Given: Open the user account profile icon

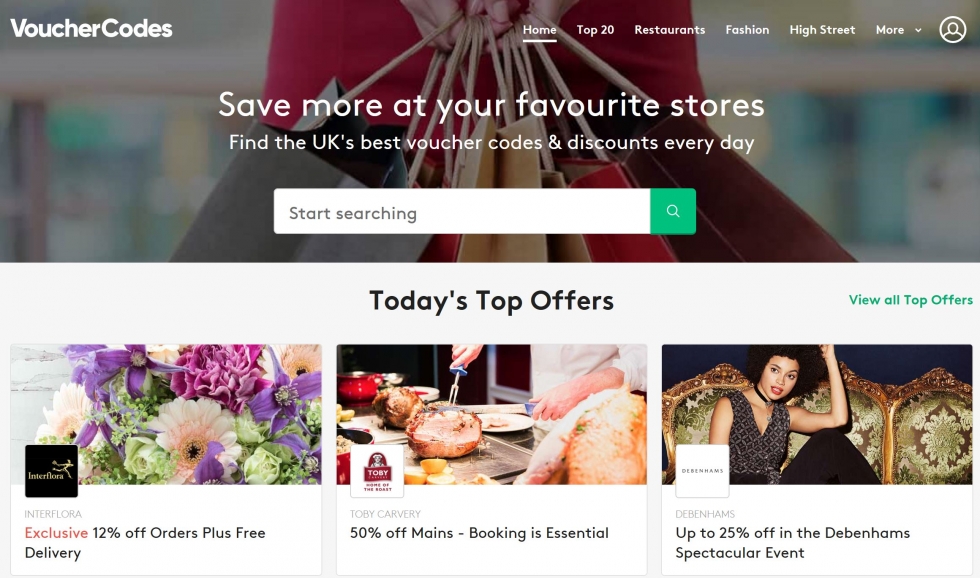Looking at the screenshot, I should (952, 29).
